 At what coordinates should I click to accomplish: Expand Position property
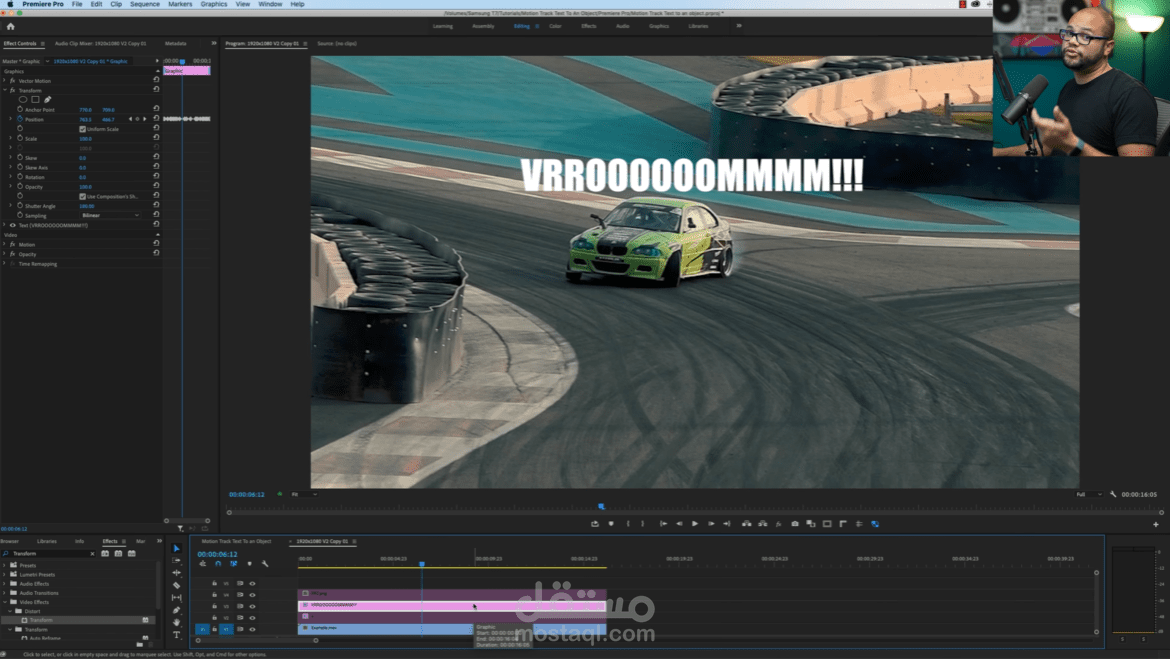click(10, 119)
